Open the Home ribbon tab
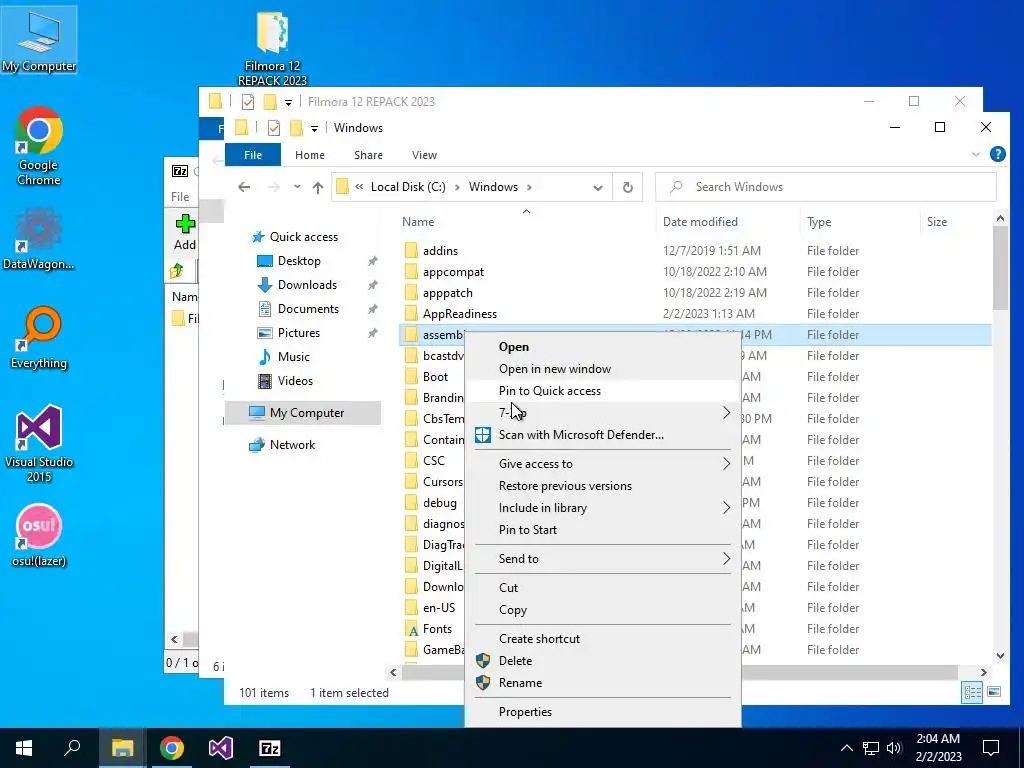Viewport: 1024px width, 768px height. point(310,155)
